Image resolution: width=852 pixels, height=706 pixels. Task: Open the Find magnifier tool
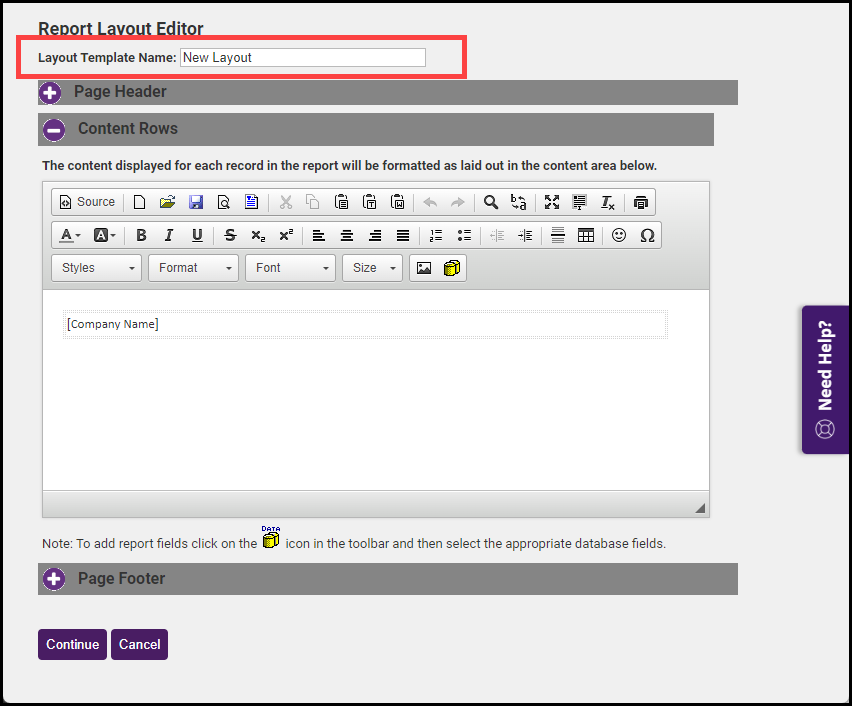tap(491, 202)
